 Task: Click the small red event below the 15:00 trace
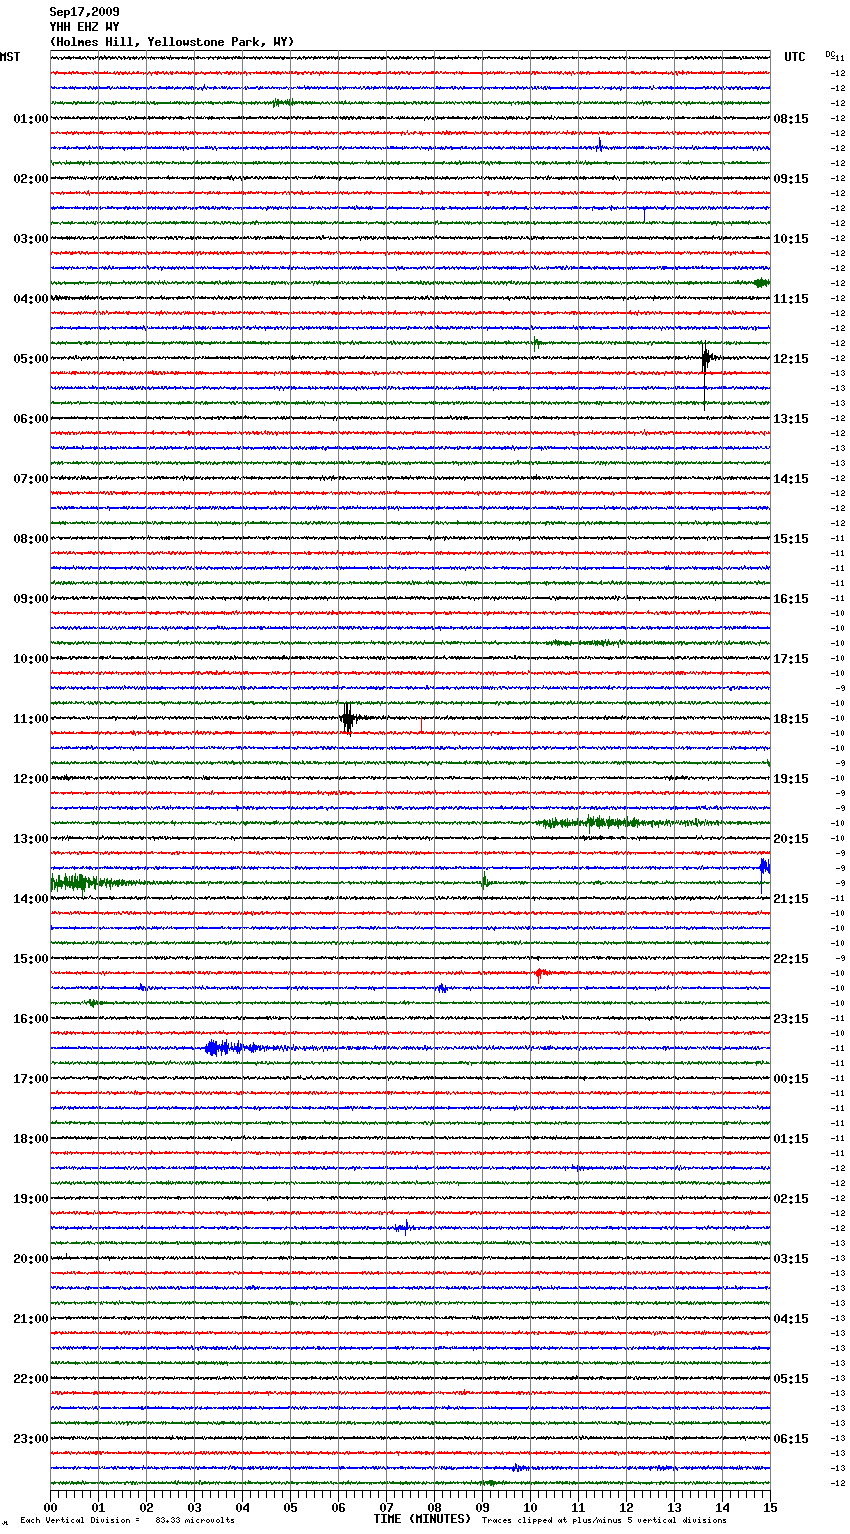point(540,973)
